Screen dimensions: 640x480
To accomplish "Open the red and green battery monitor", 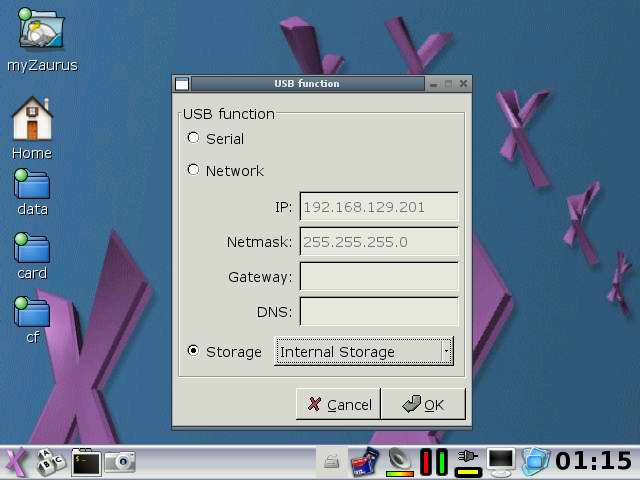I will point(433,461).
